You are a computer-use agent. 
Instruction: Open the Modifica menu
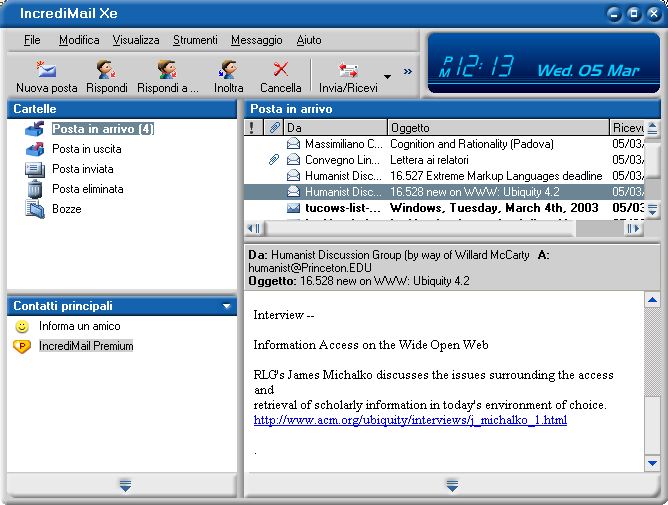79,40
